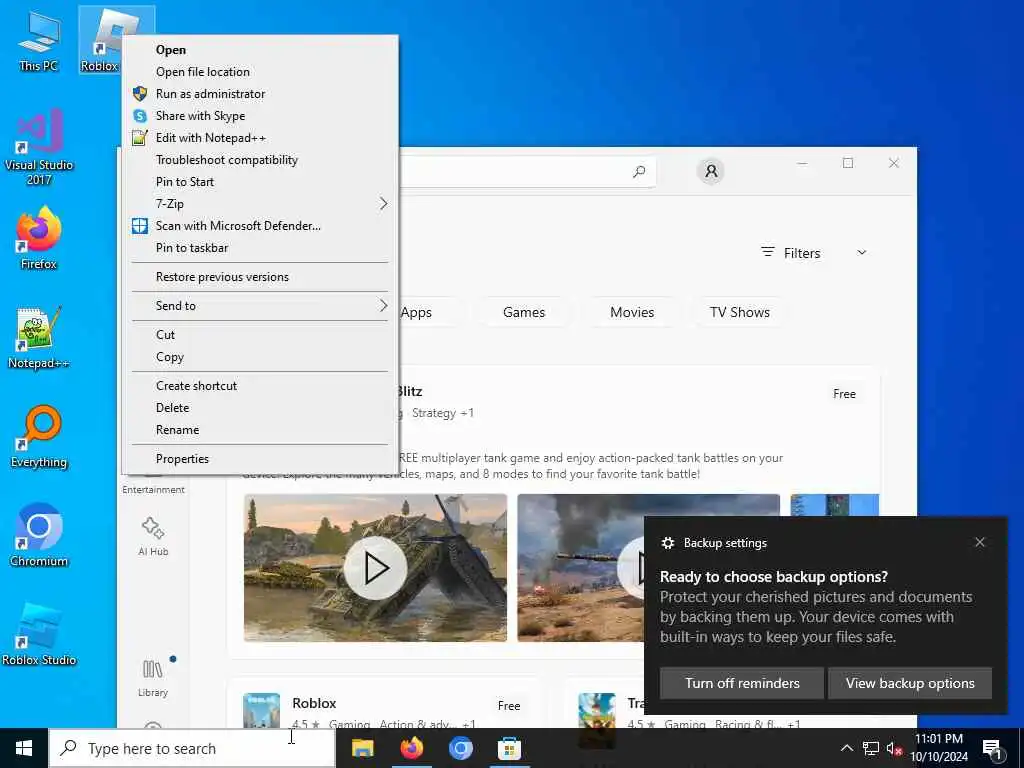
Task: Open This PC desktop icon
Action: pos(39,40)
